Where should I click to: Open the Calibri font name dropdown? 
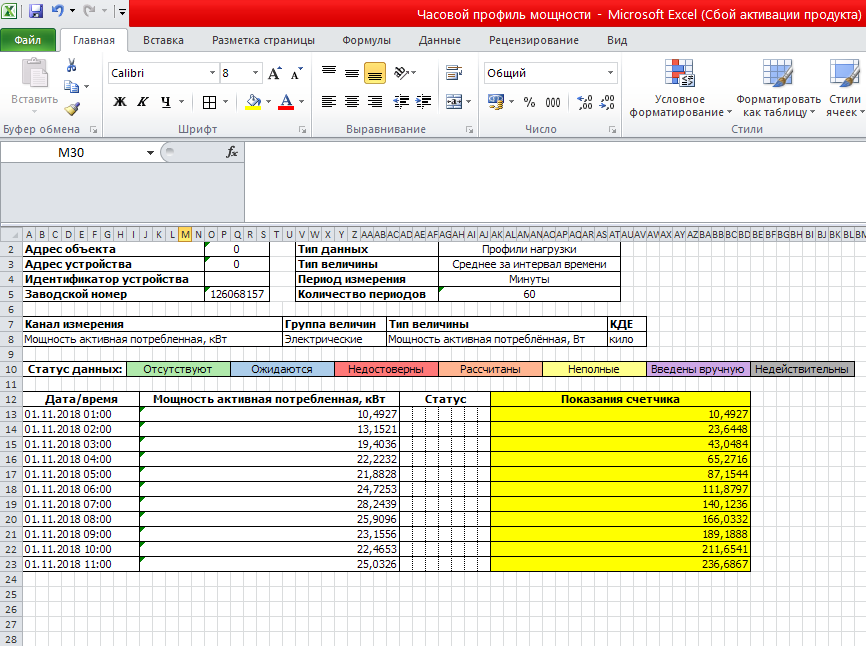click(x=212, y=73)
